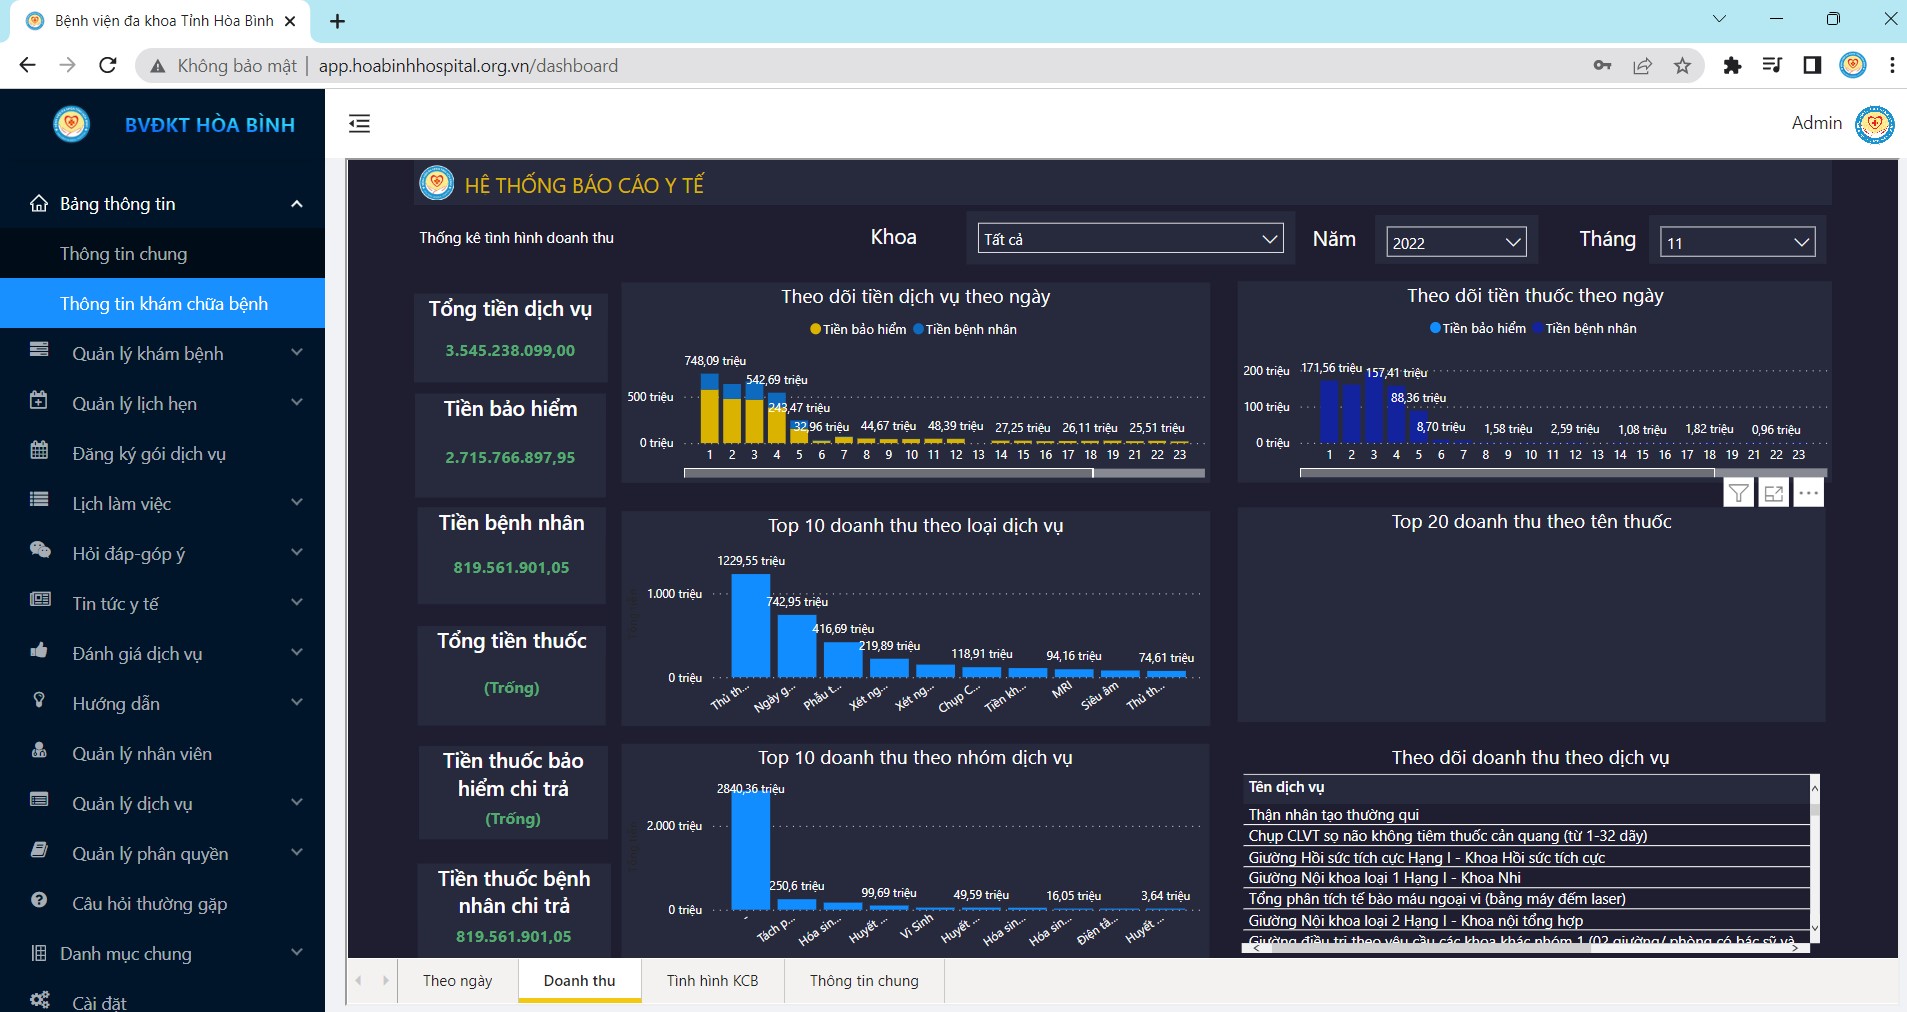Screen dimensions: 1907x1012
Task: Open Thông tin chung in sidebar
Action: coord(123,254)
